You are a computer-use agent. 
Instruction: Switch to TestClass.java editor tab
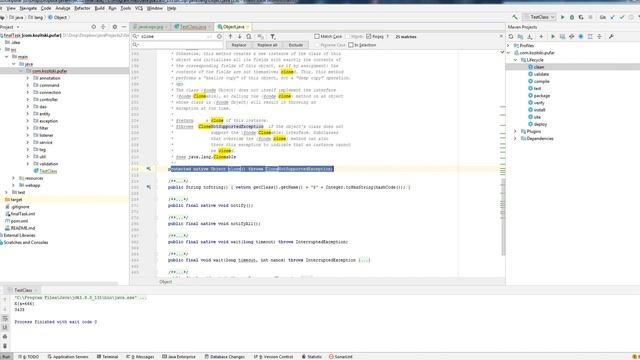point(192,27)
